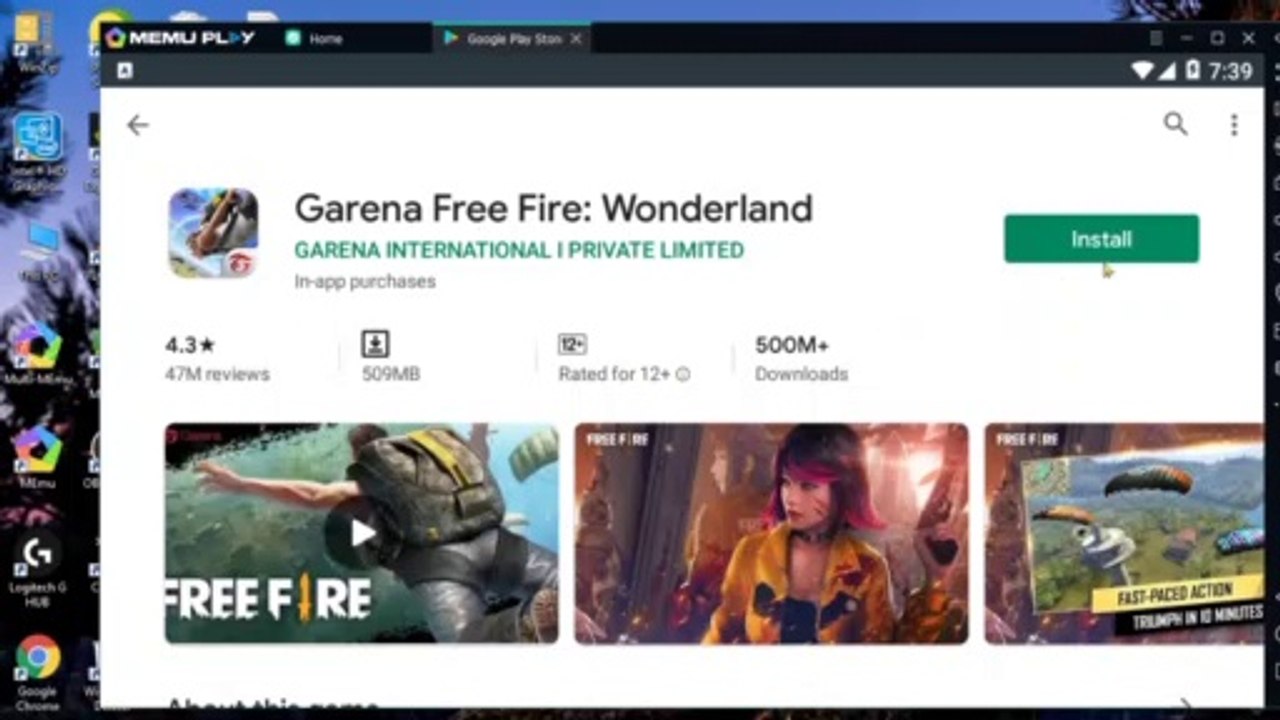Click the Android Wi-Fi status icon
This screenshot has width=1280, height=720.
[x=1142, y=71]
